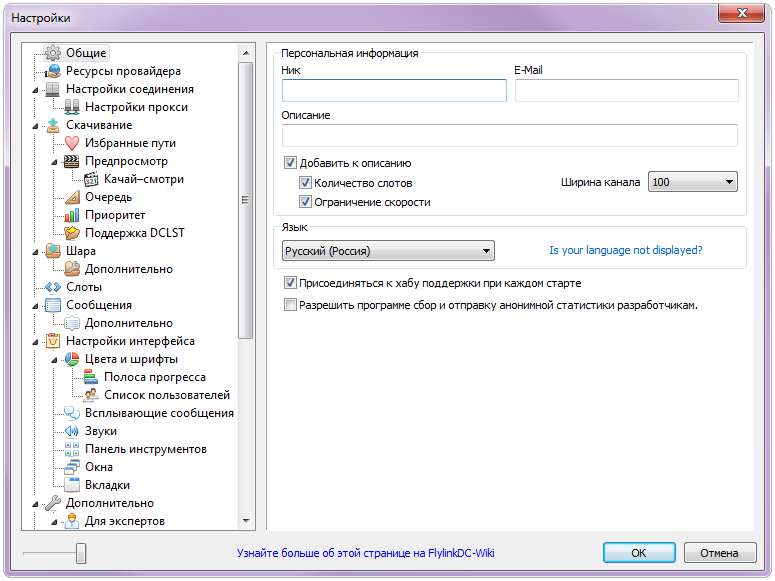The image size is (775, 581).
Task: Toggle the Количество слотов checkbox
Action: point(306,183)
